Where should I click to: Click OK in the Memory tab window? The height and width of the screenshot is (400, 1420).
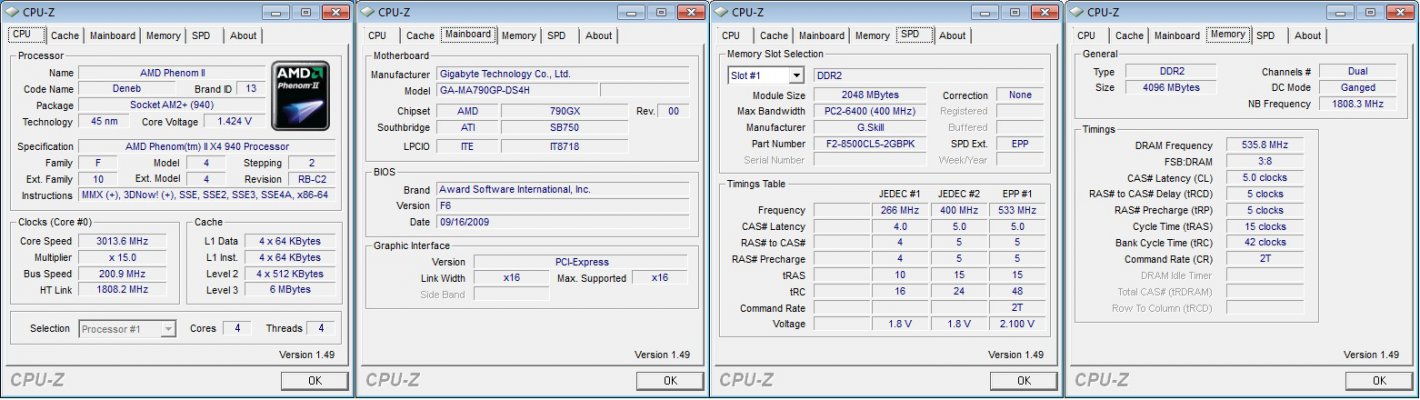1378,380
